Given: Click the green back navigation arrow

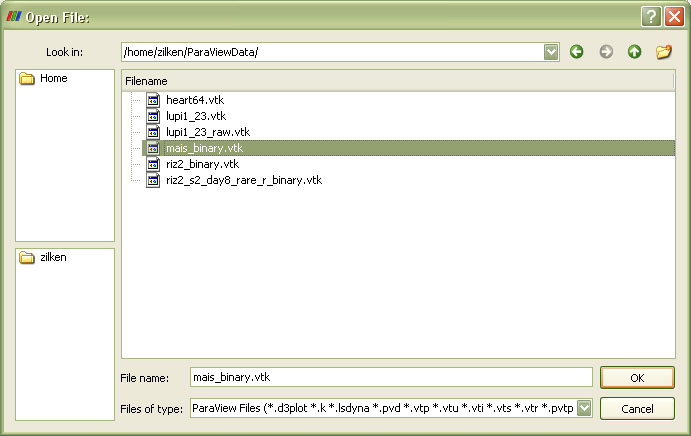Looking at the screenshot, I should [577, 52].
